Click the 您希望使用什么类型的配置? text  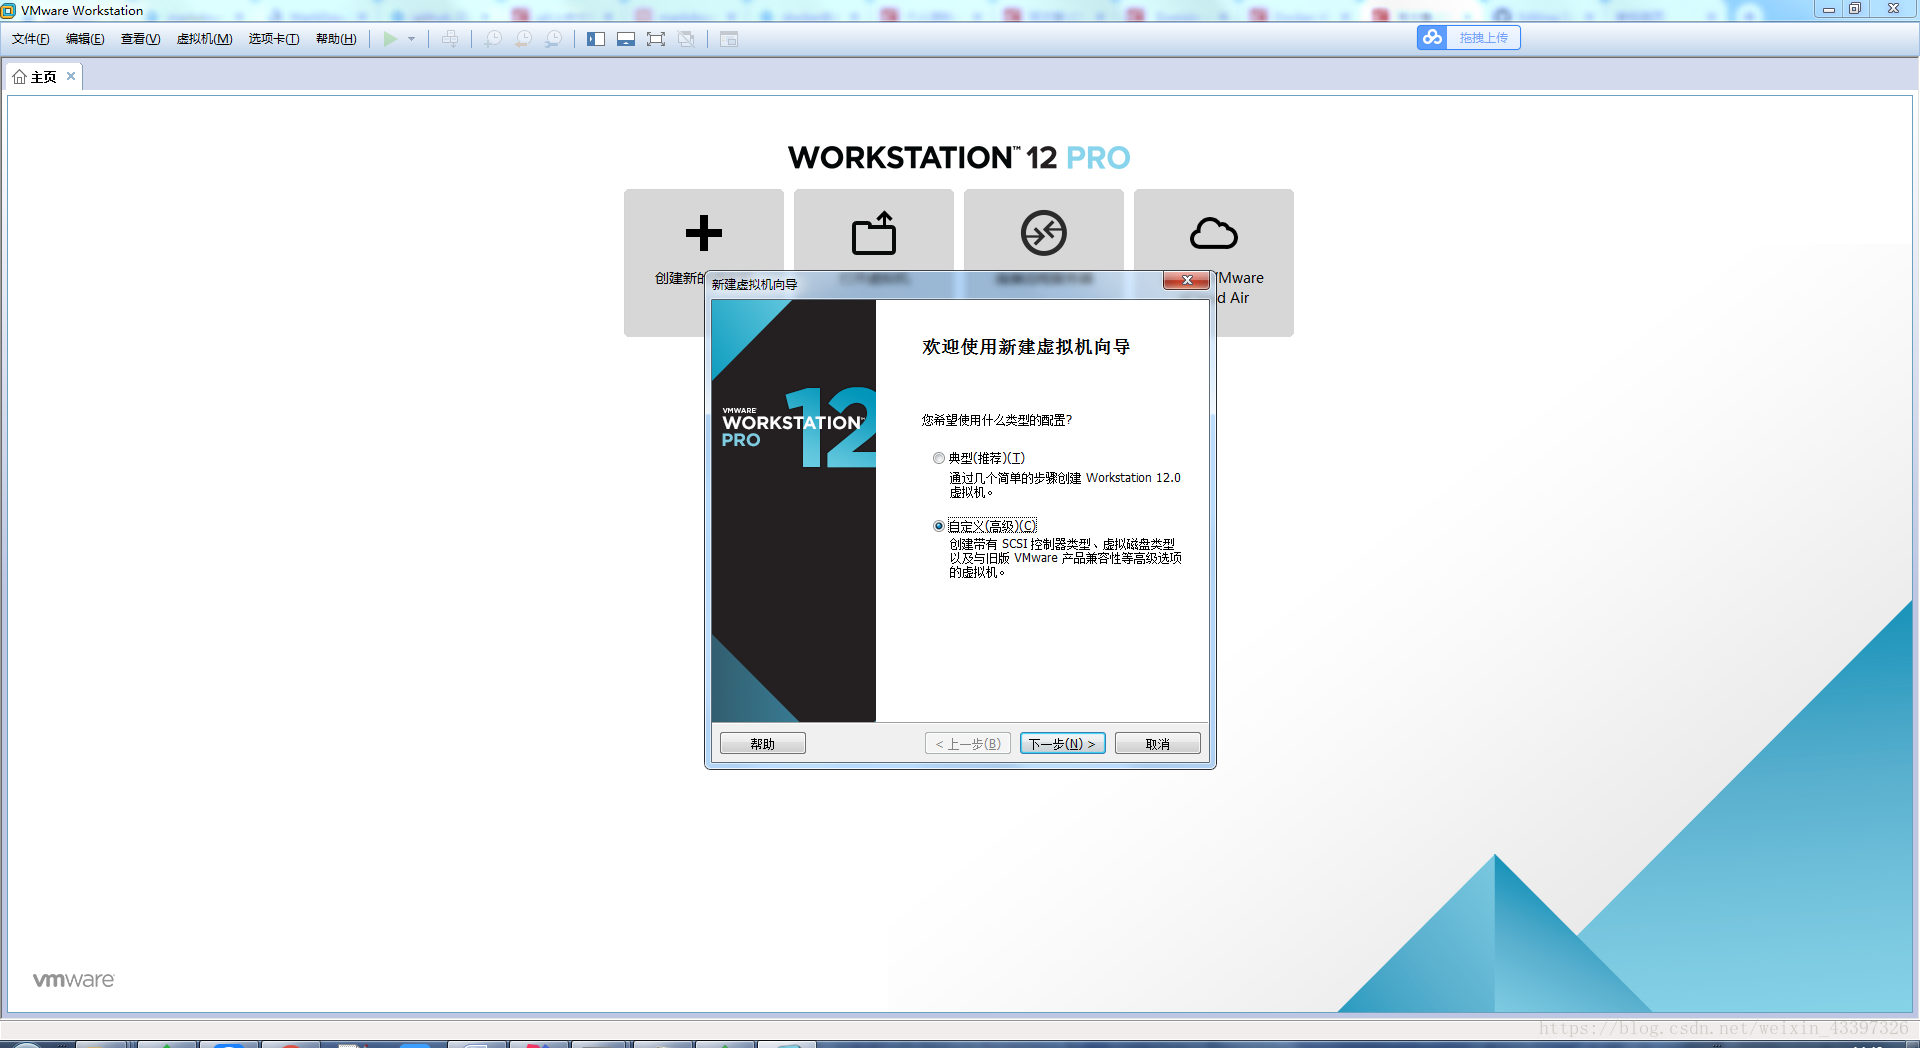[x=997, y=420]
